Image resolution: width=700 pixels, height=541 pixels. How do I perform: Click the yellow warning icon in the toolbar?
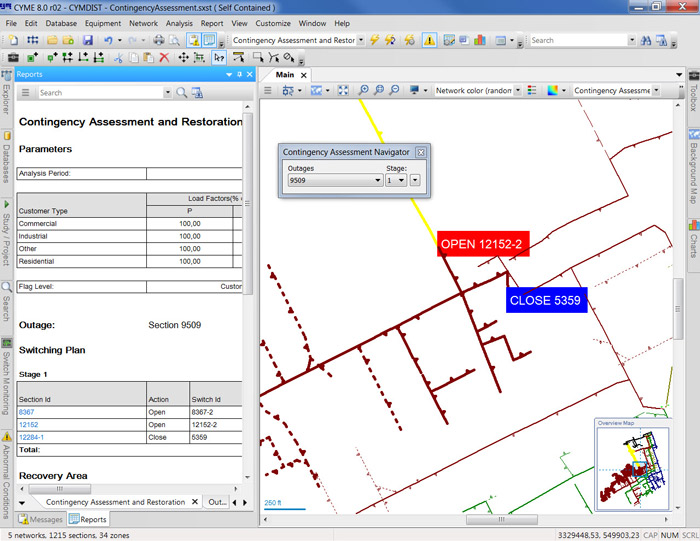tap(429, 40)
